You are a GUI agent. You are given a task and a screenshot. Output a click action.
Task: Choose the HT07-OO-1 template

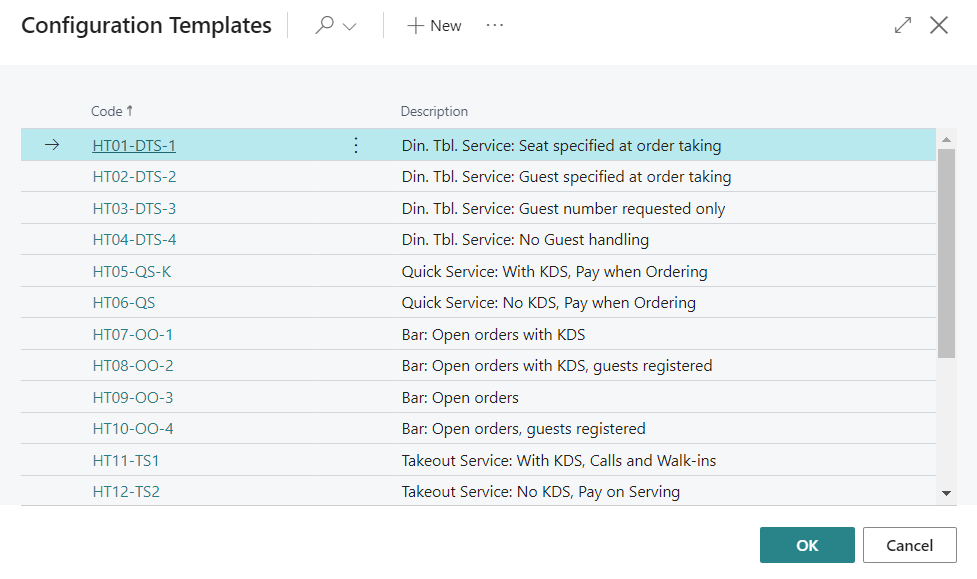pos(133,335)
